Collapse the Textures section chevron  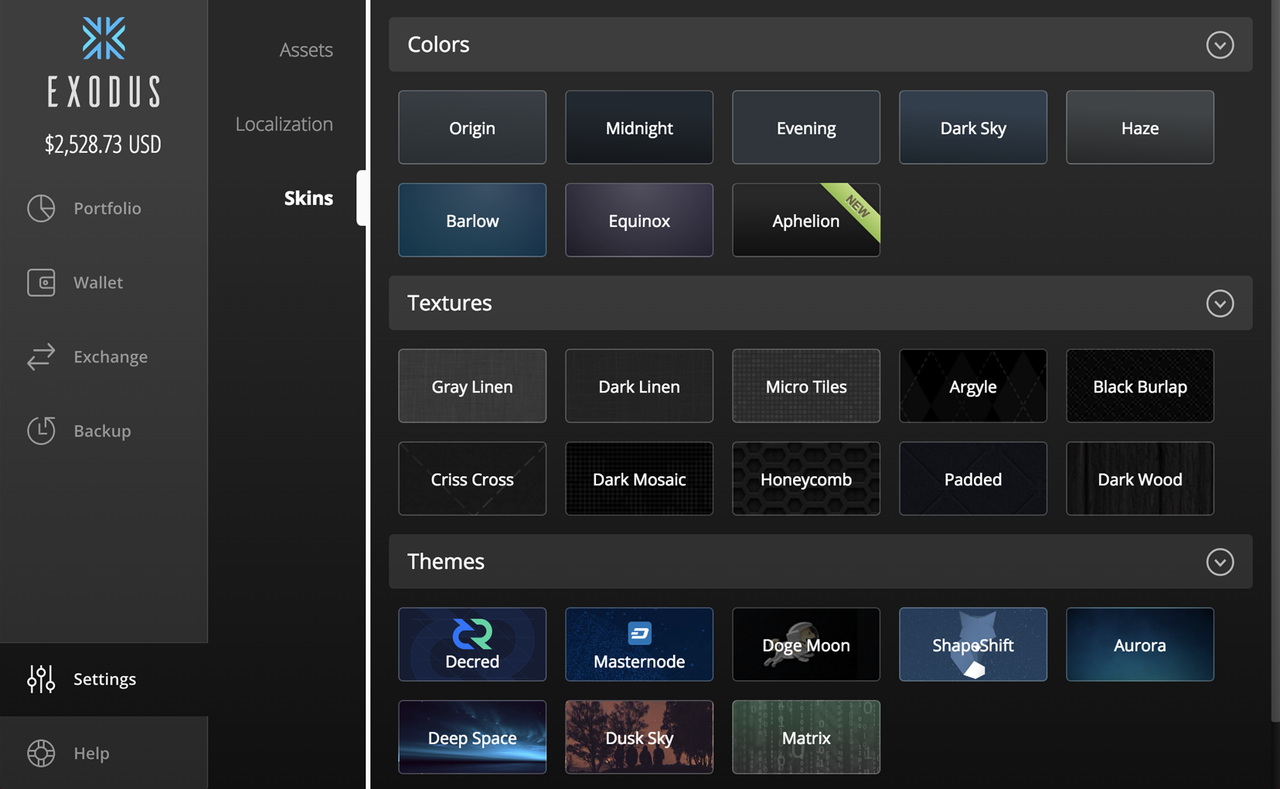click(1219, 303)
